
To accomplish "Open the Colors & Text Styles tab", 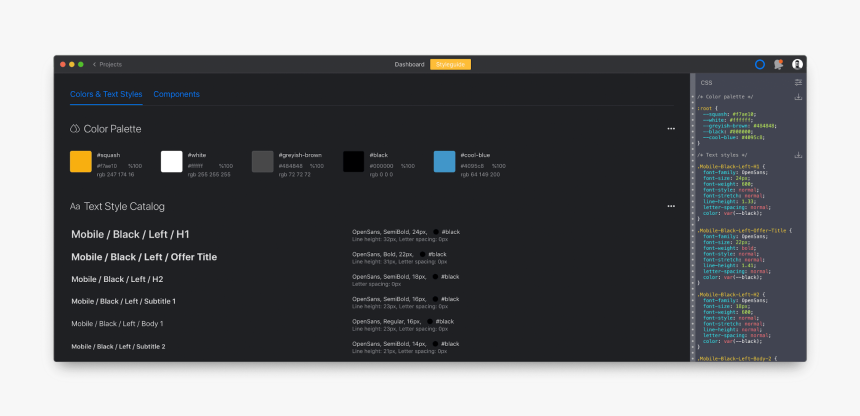I will pos(106,94).
